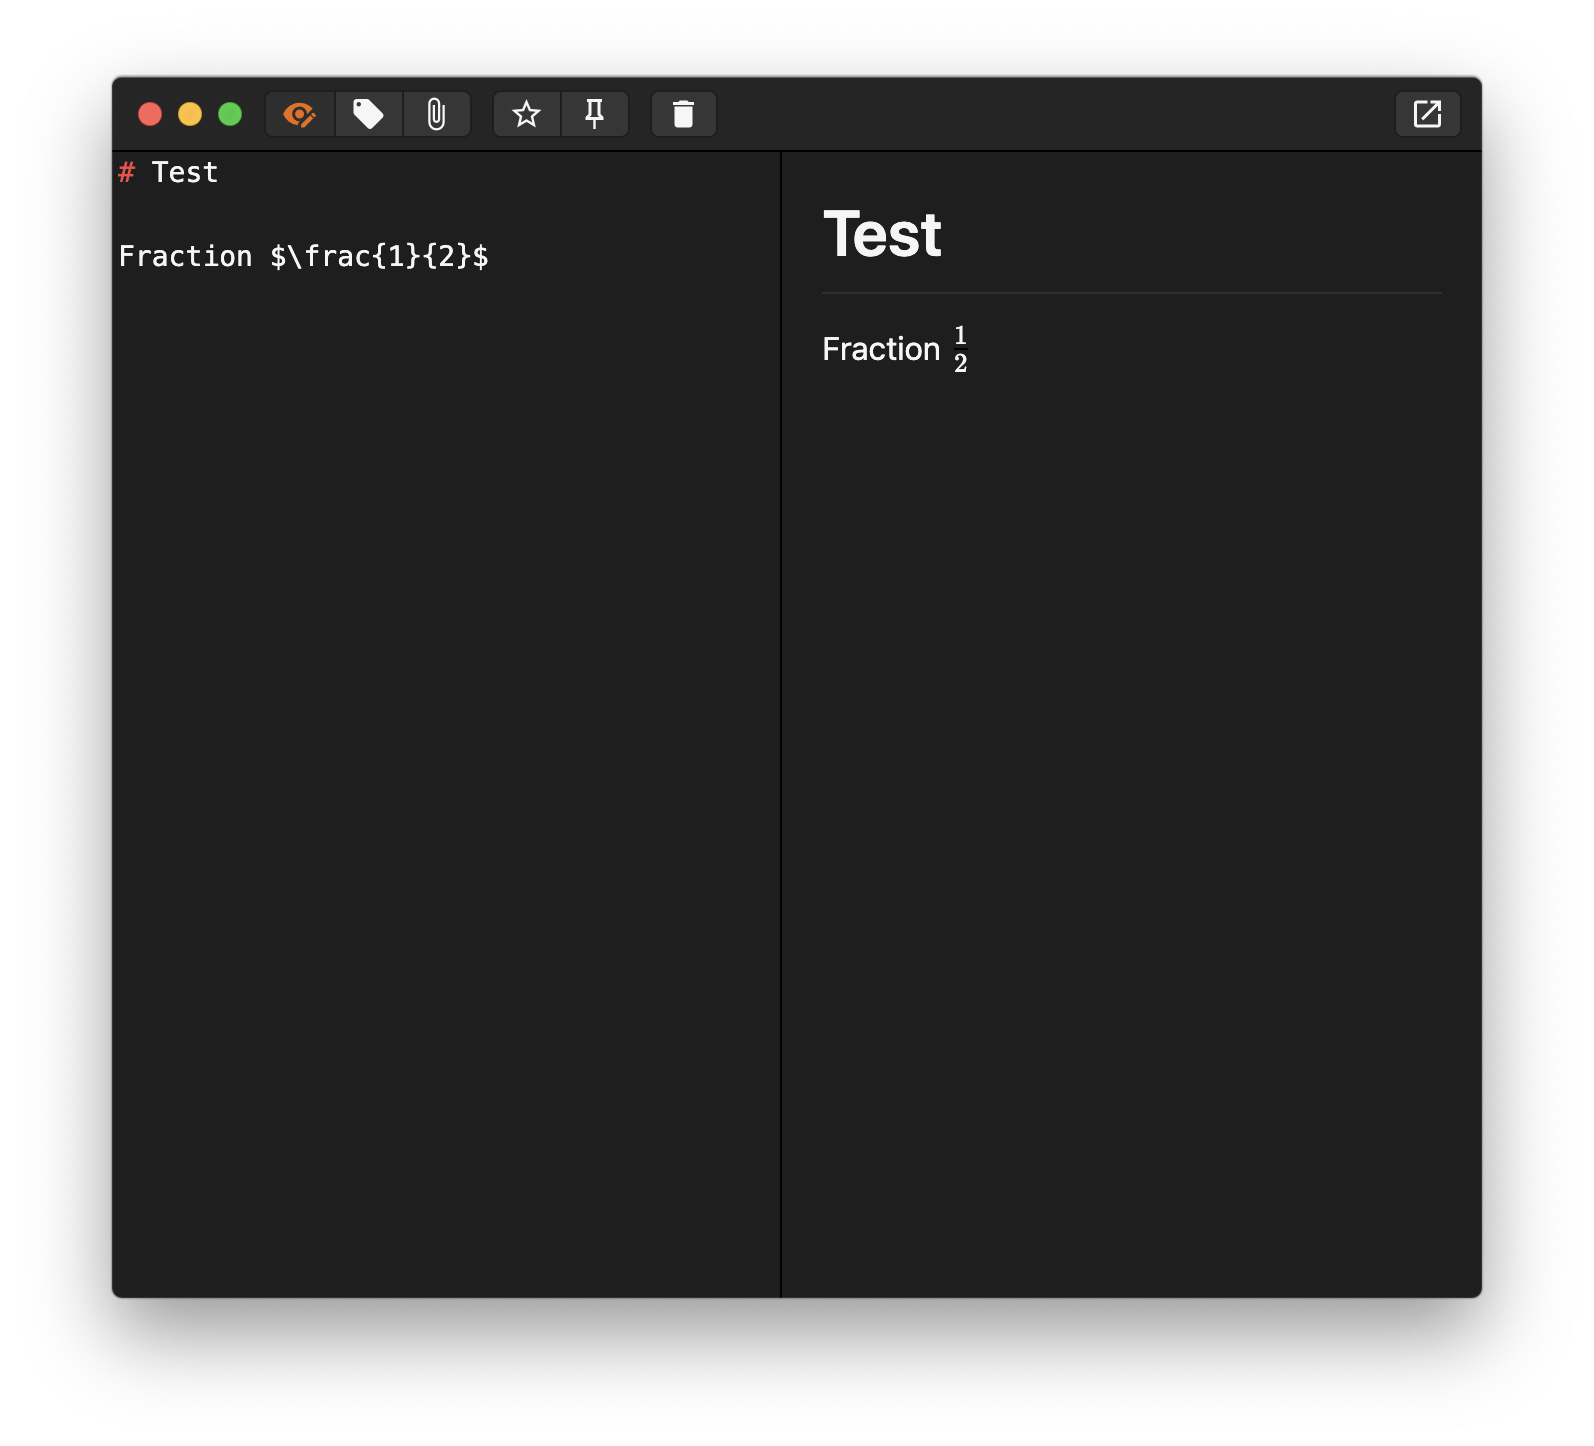Open the attachment paperclip icon
This screenshot has height=1446, width=1594.
[437, 114]
